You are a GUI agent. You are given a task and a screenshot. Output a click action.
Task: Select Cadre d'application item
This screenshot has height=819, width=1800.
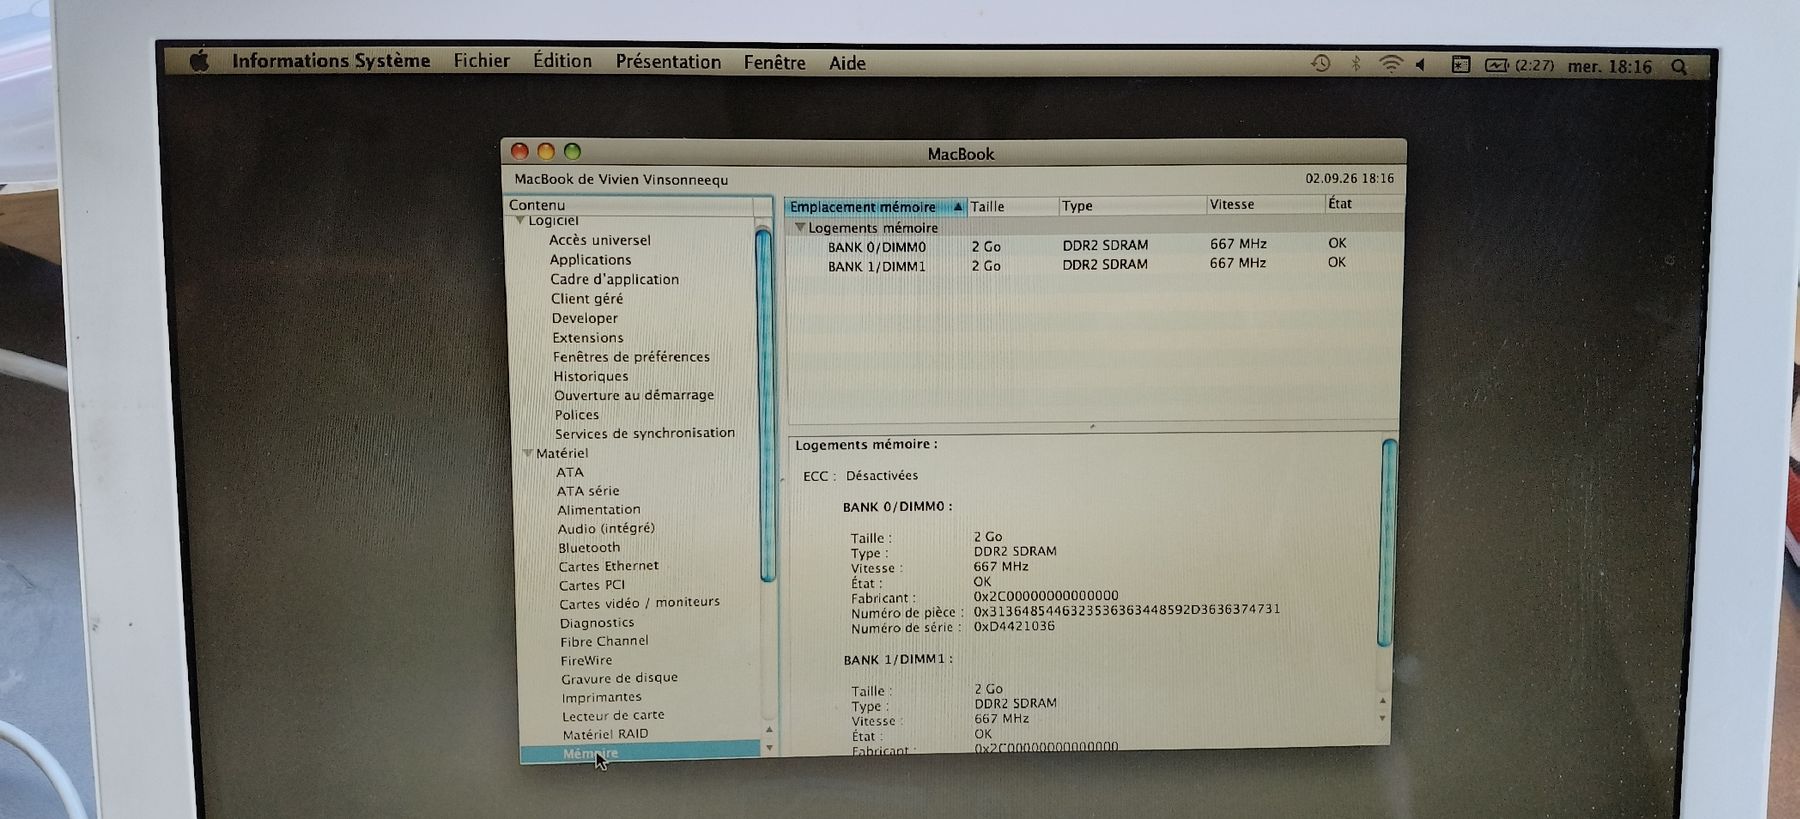click(x=614, y=279)
